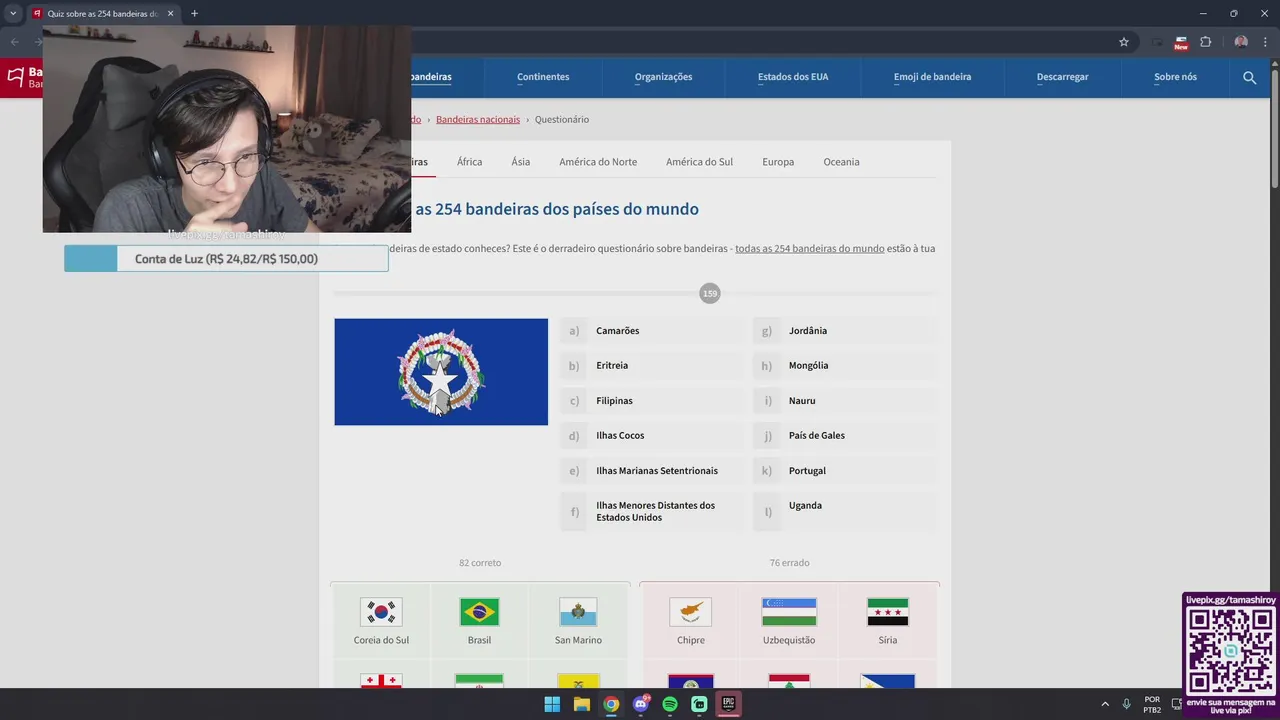
Task: Switch to the América do Norte tab
Action: point(598,162)
